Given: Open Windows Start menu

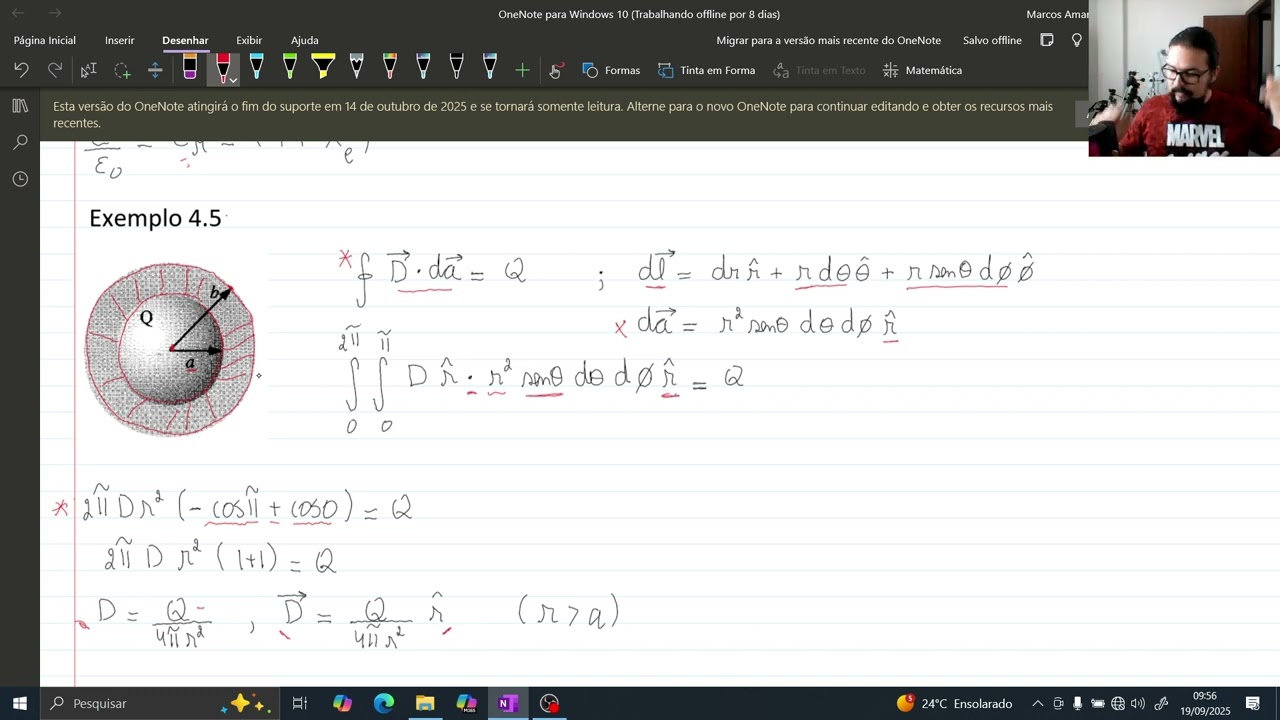Looking at the screenshot, I should tap(20, 703).
